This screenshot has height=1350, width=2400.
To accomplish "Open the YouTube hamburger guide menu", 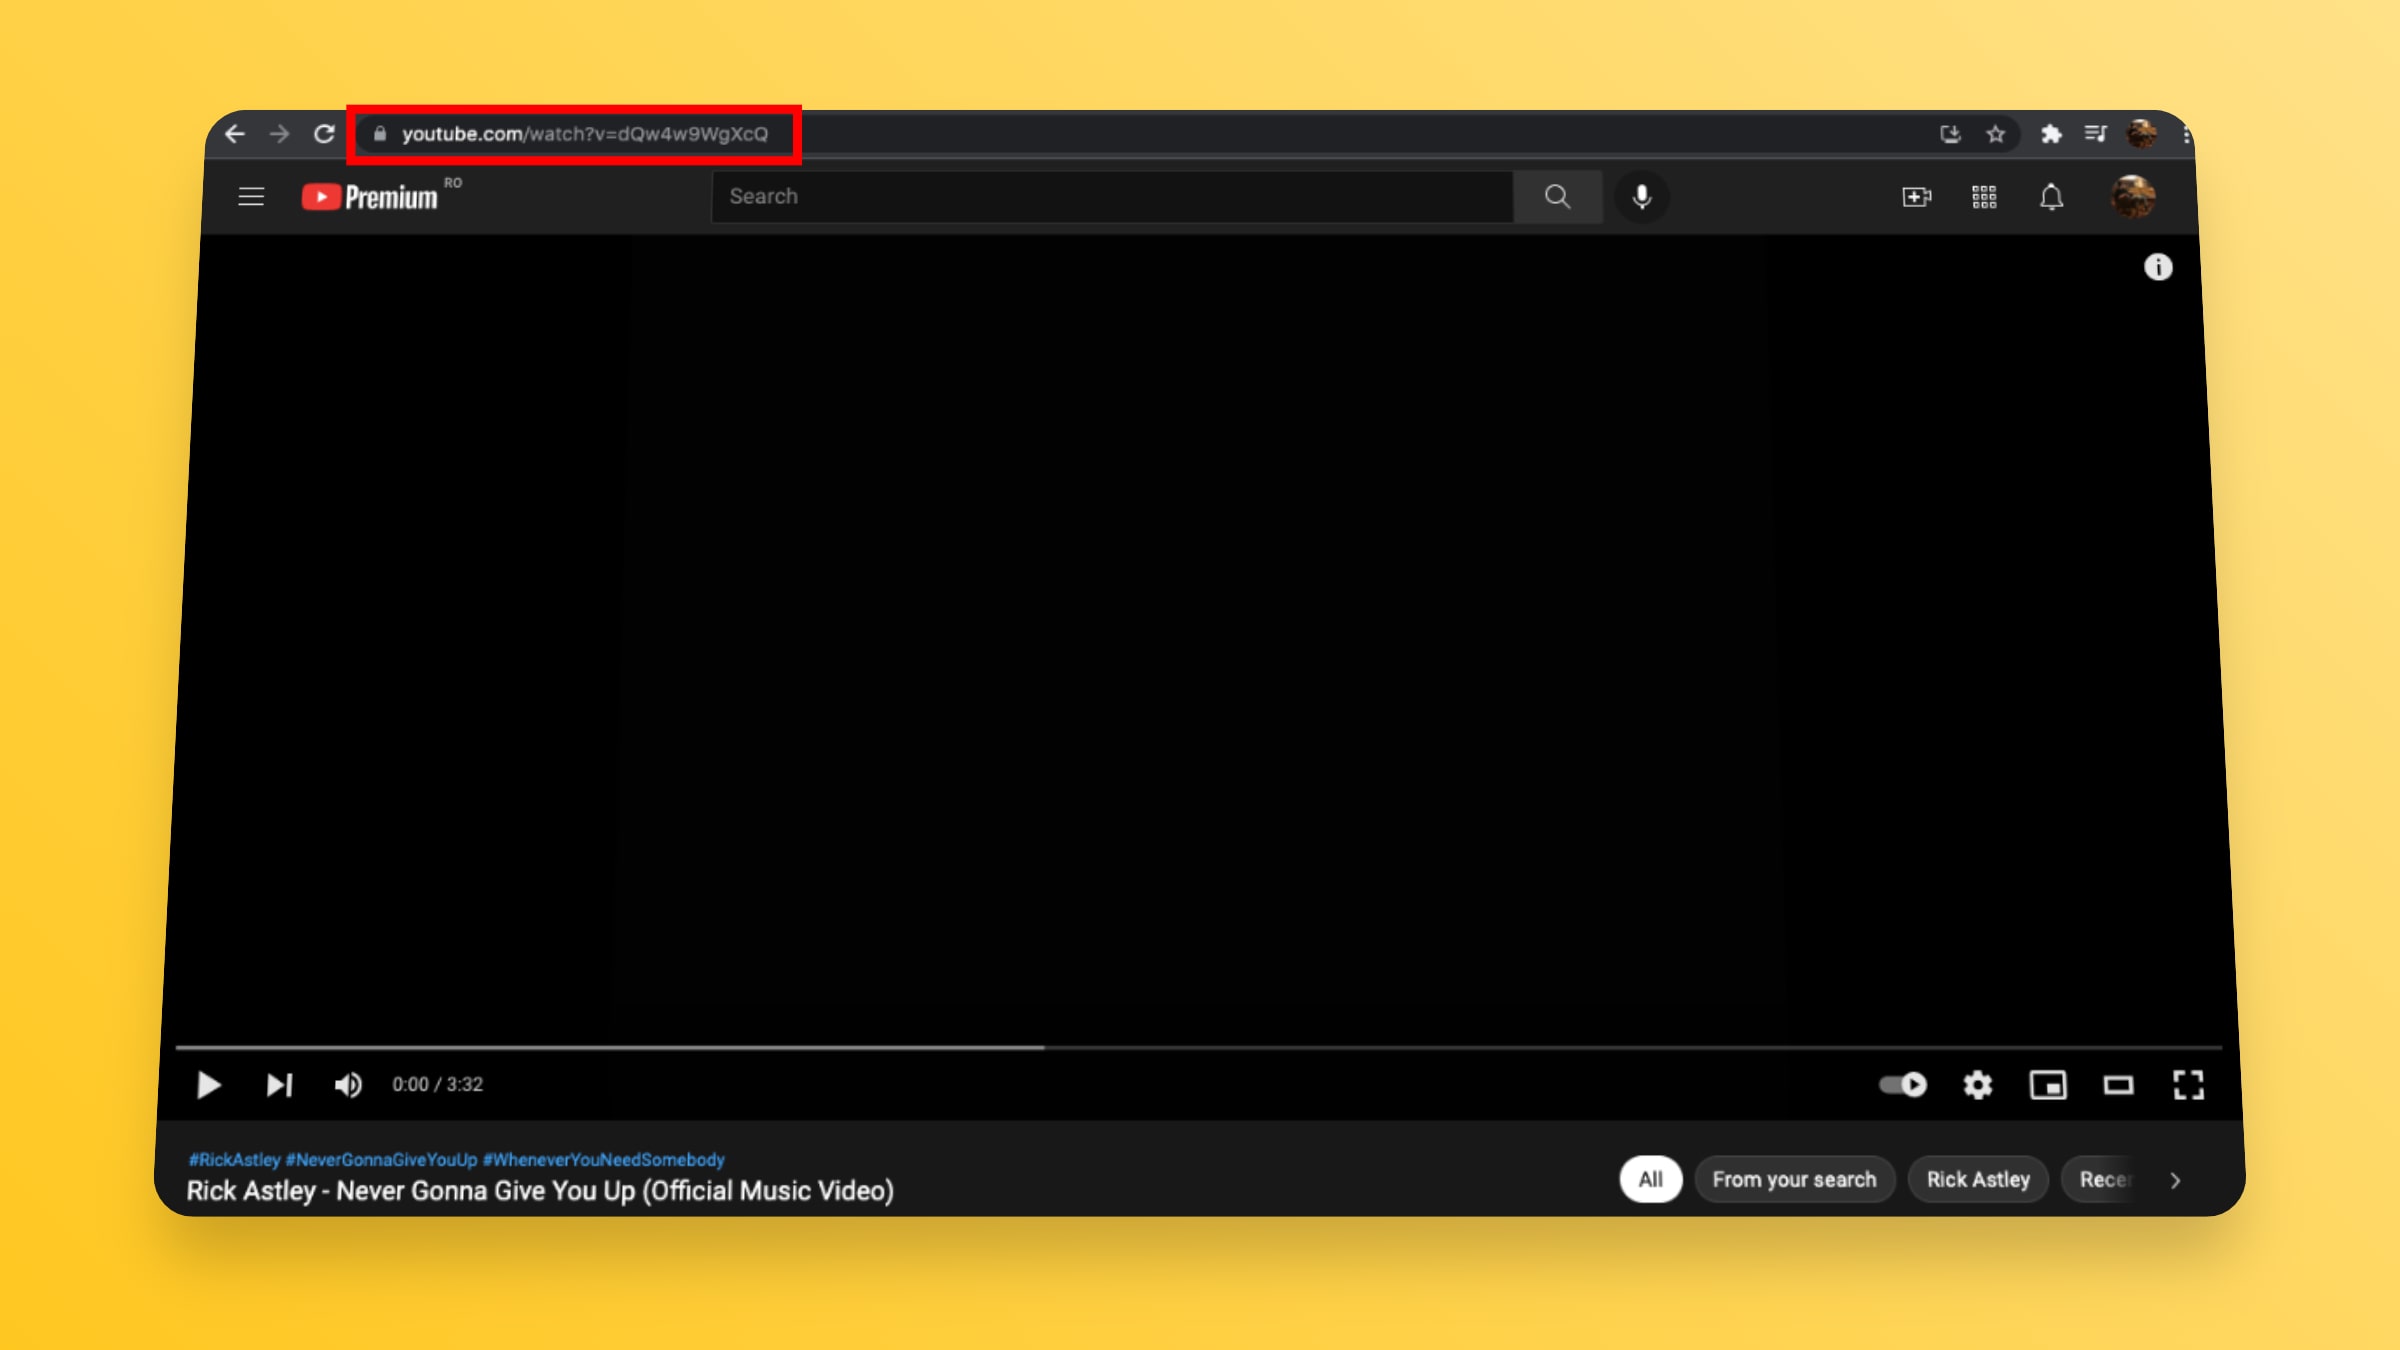I will [x=251, y=197].
